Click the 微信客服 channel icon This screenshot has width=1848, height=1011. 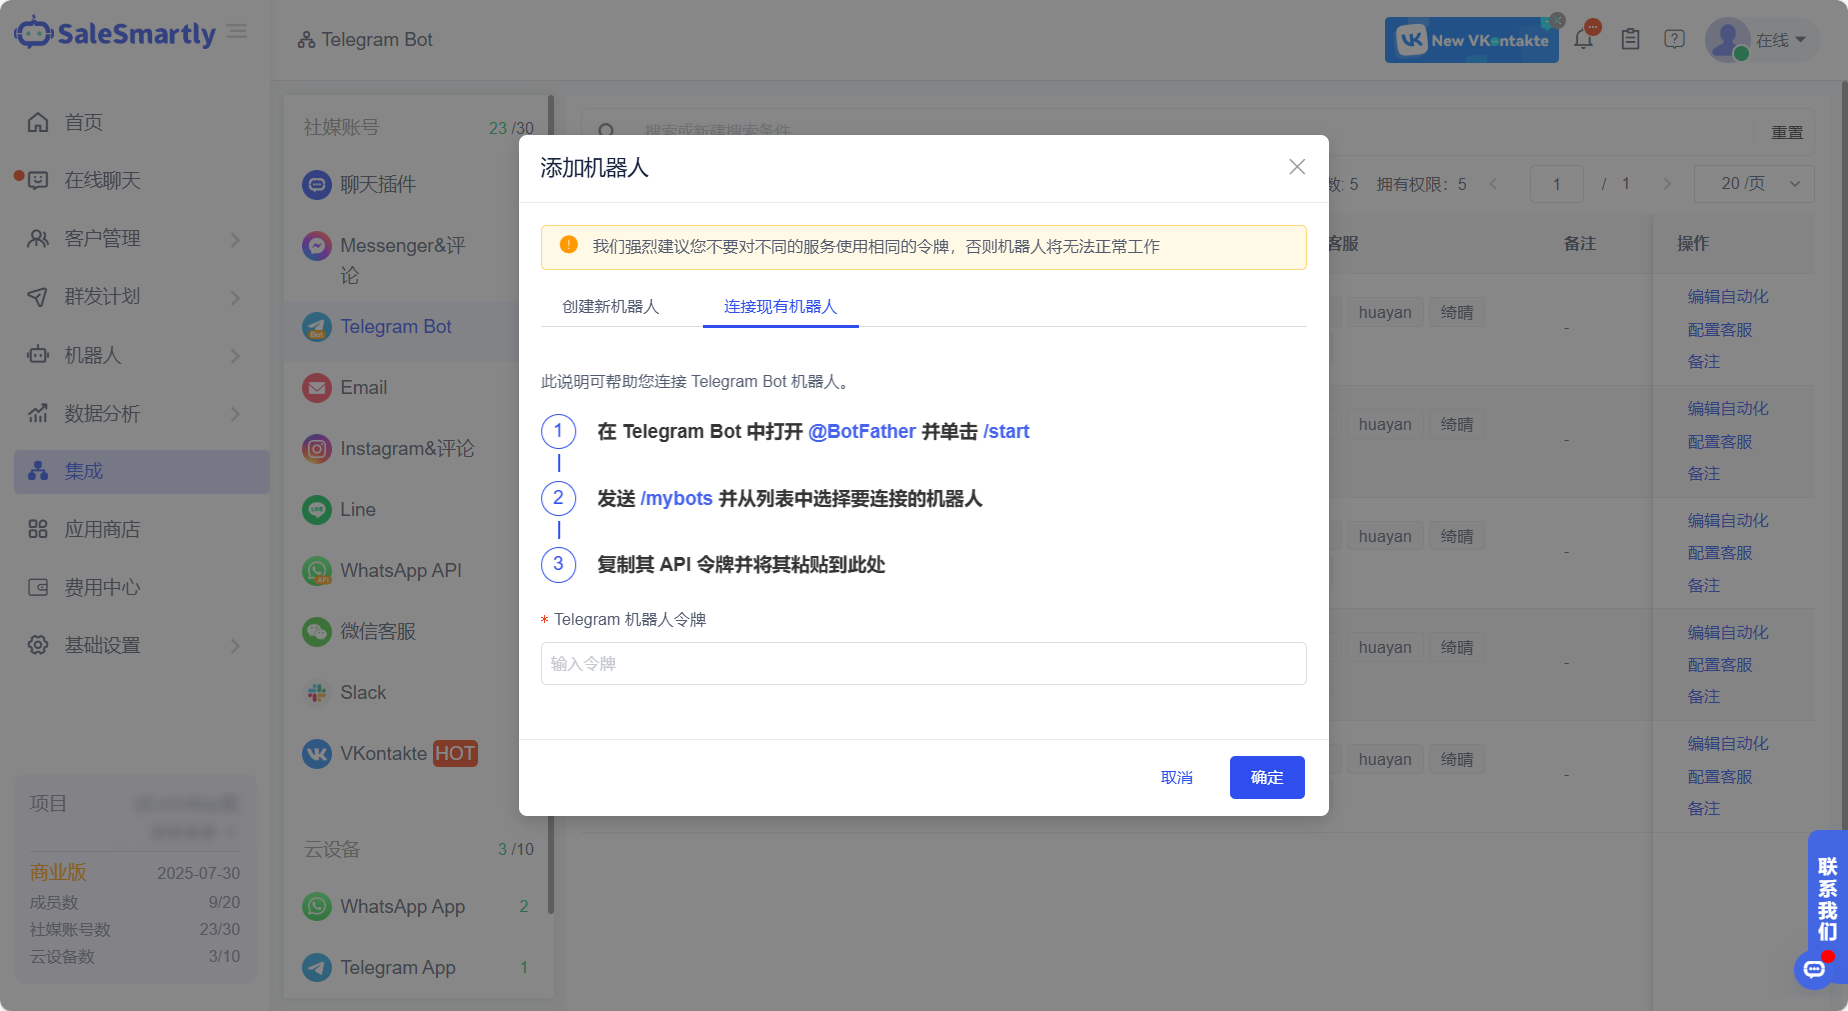click(316, 631)
